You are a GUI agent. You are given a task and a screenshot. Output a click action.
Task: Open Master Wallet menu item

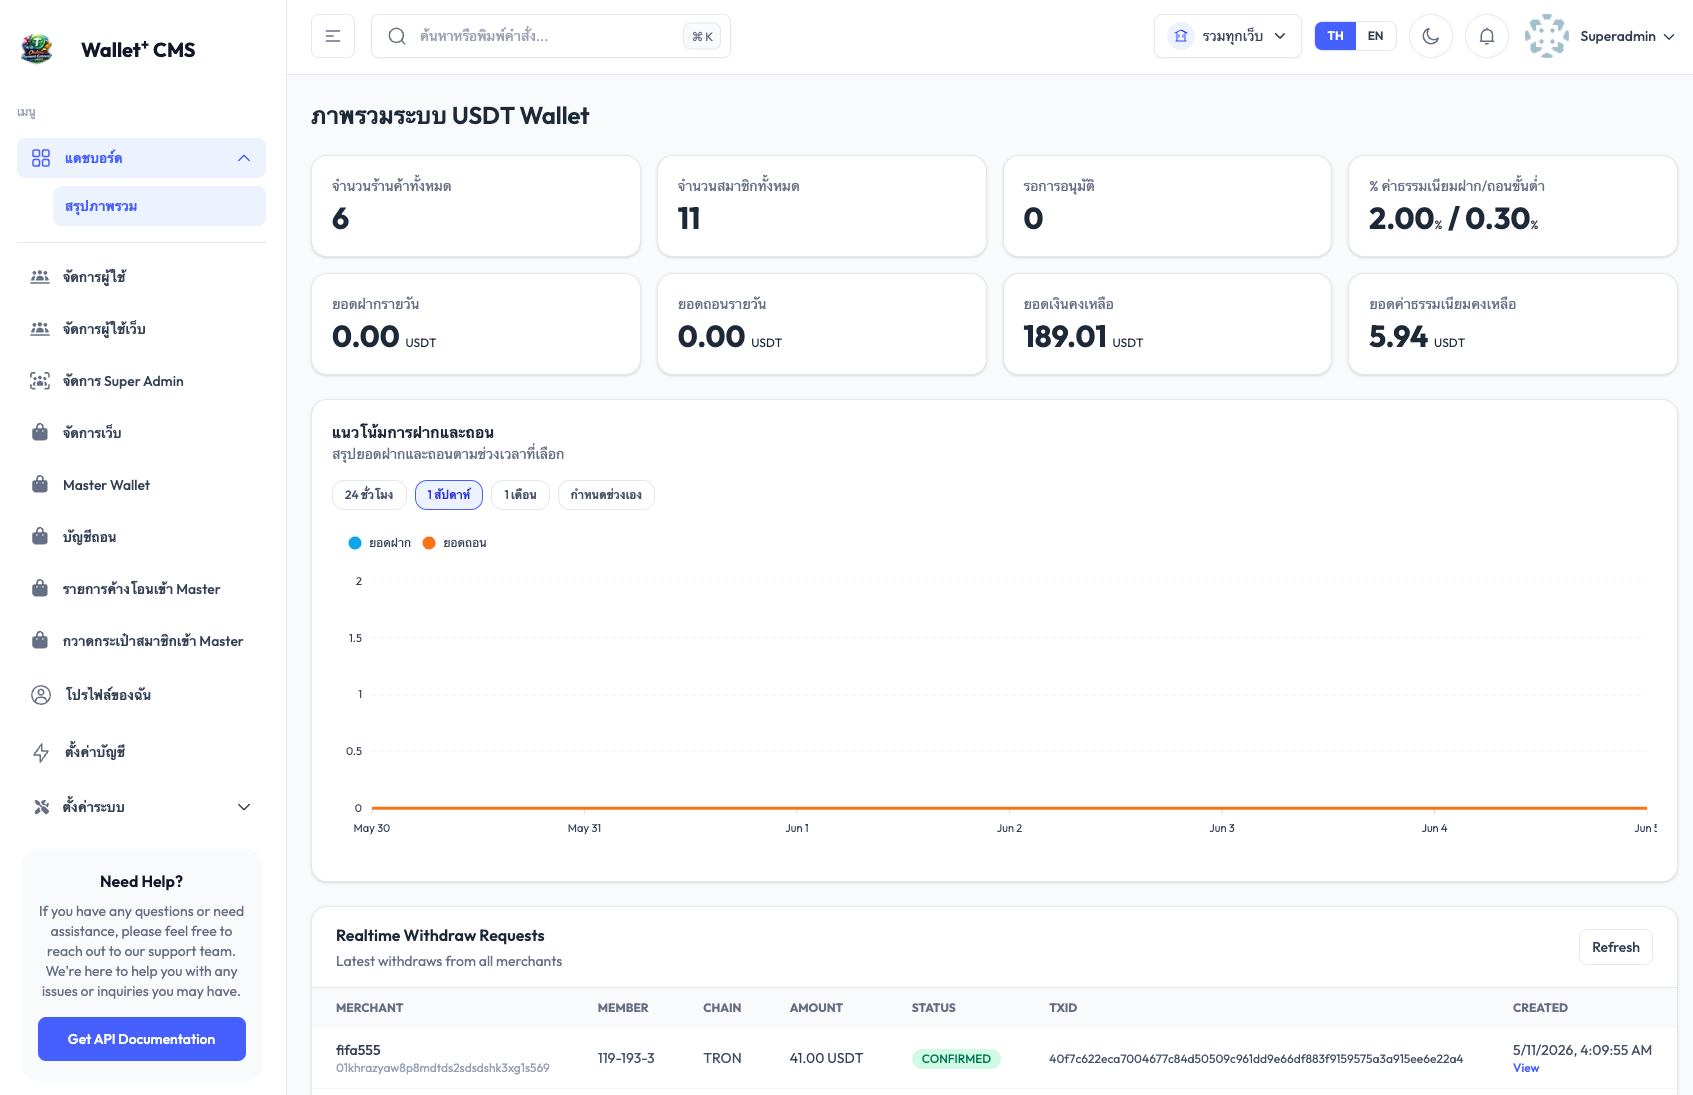141,485
